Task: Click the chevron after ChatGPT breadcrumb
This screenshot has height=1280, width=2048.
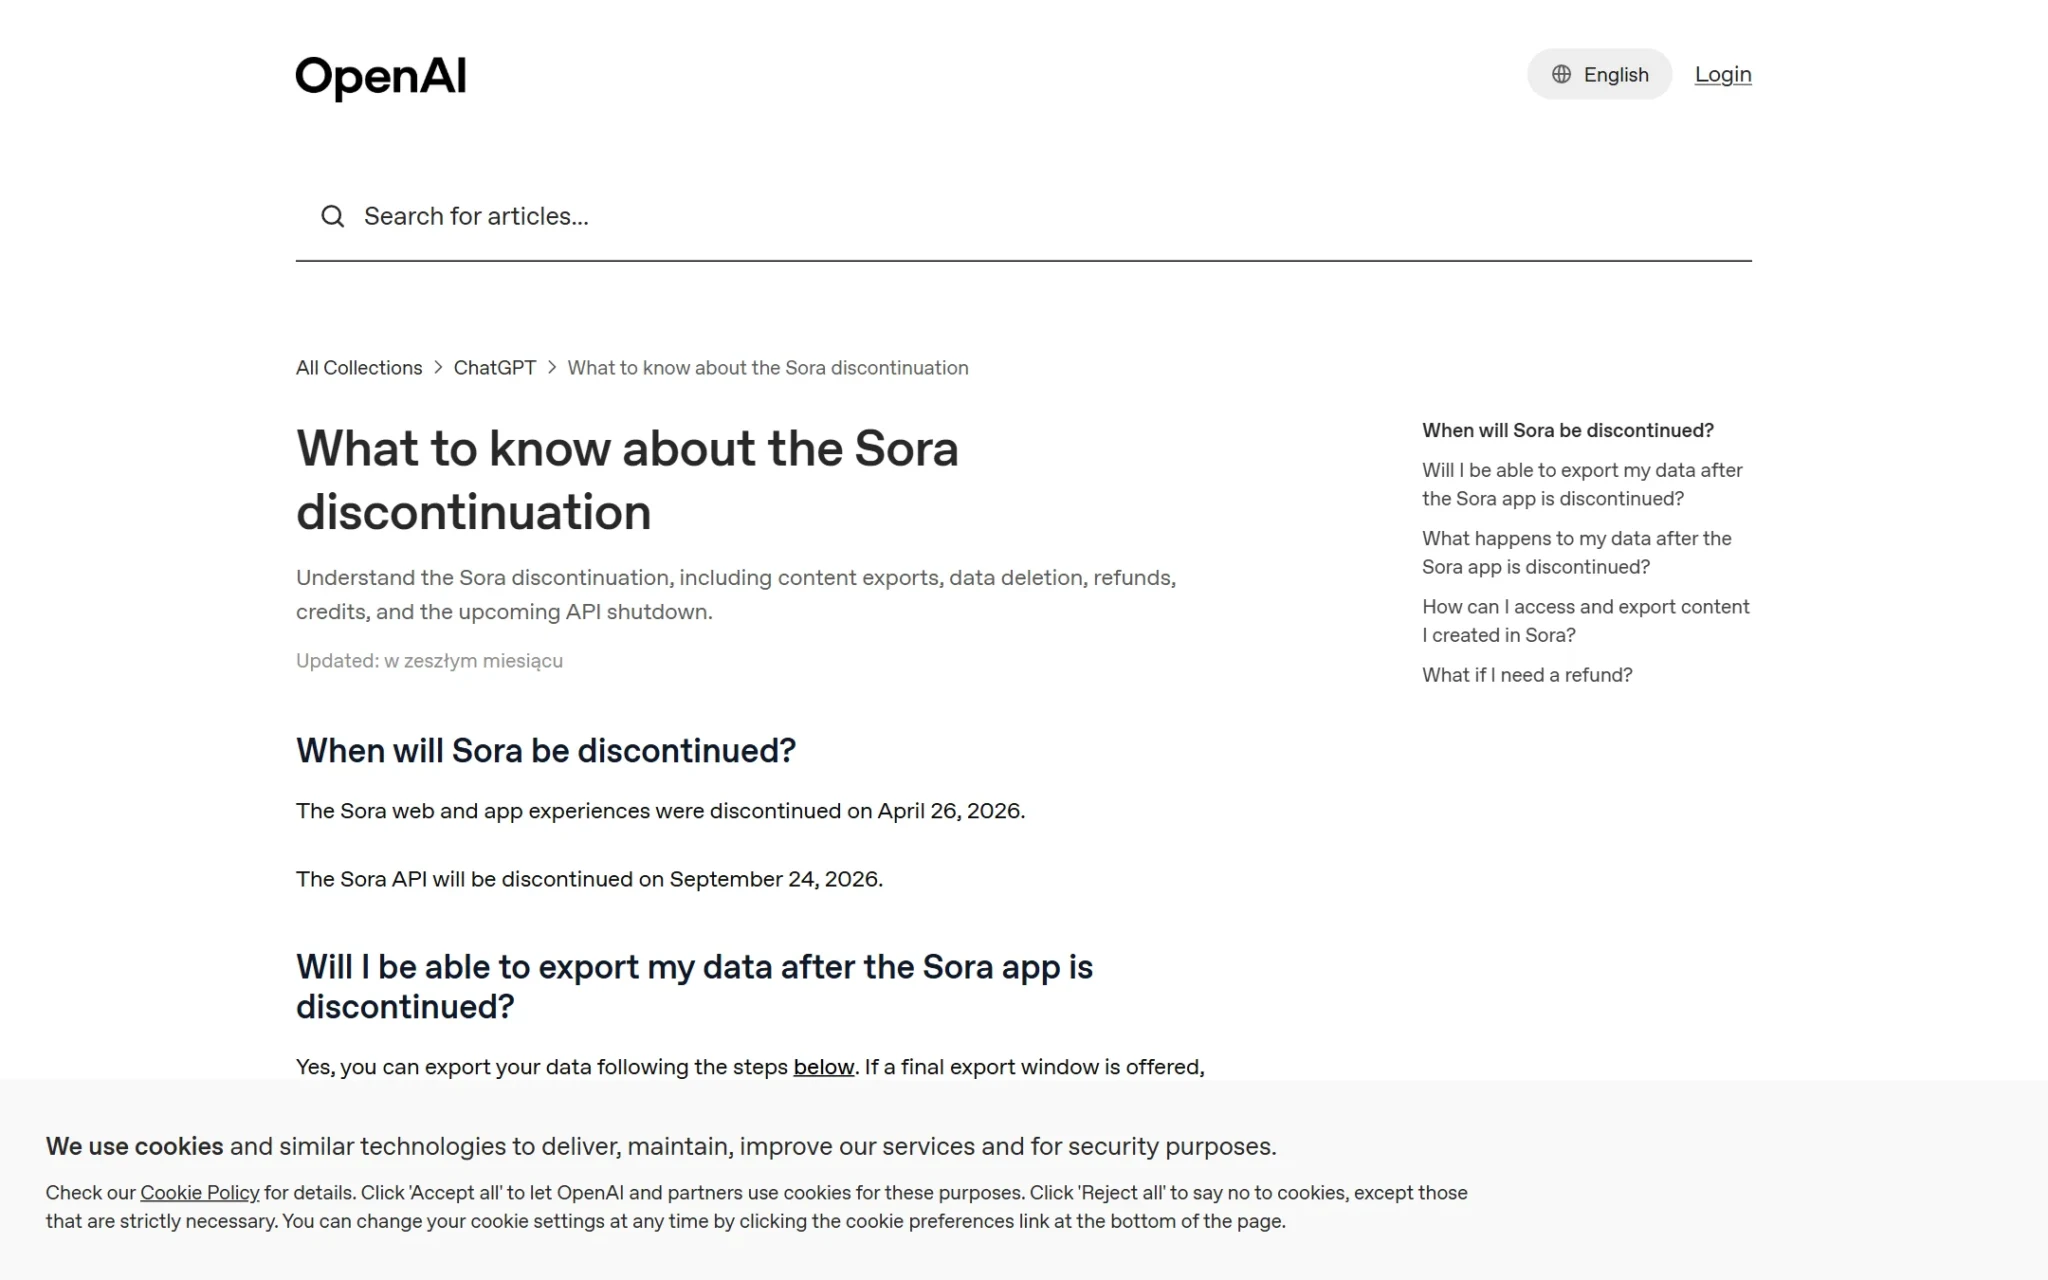Action: click(x=552, y=367)
